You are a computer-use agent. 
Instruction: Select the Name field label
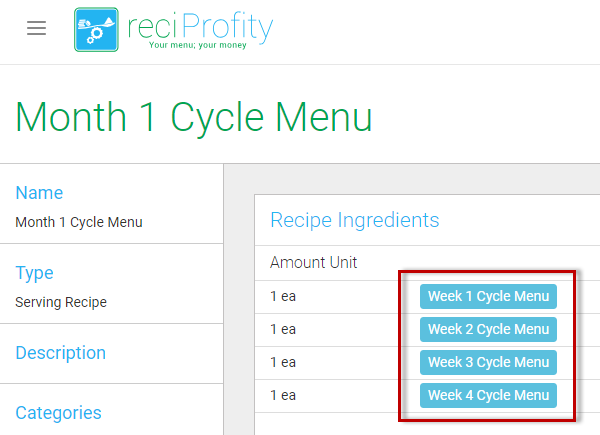(x=39, y=193)
